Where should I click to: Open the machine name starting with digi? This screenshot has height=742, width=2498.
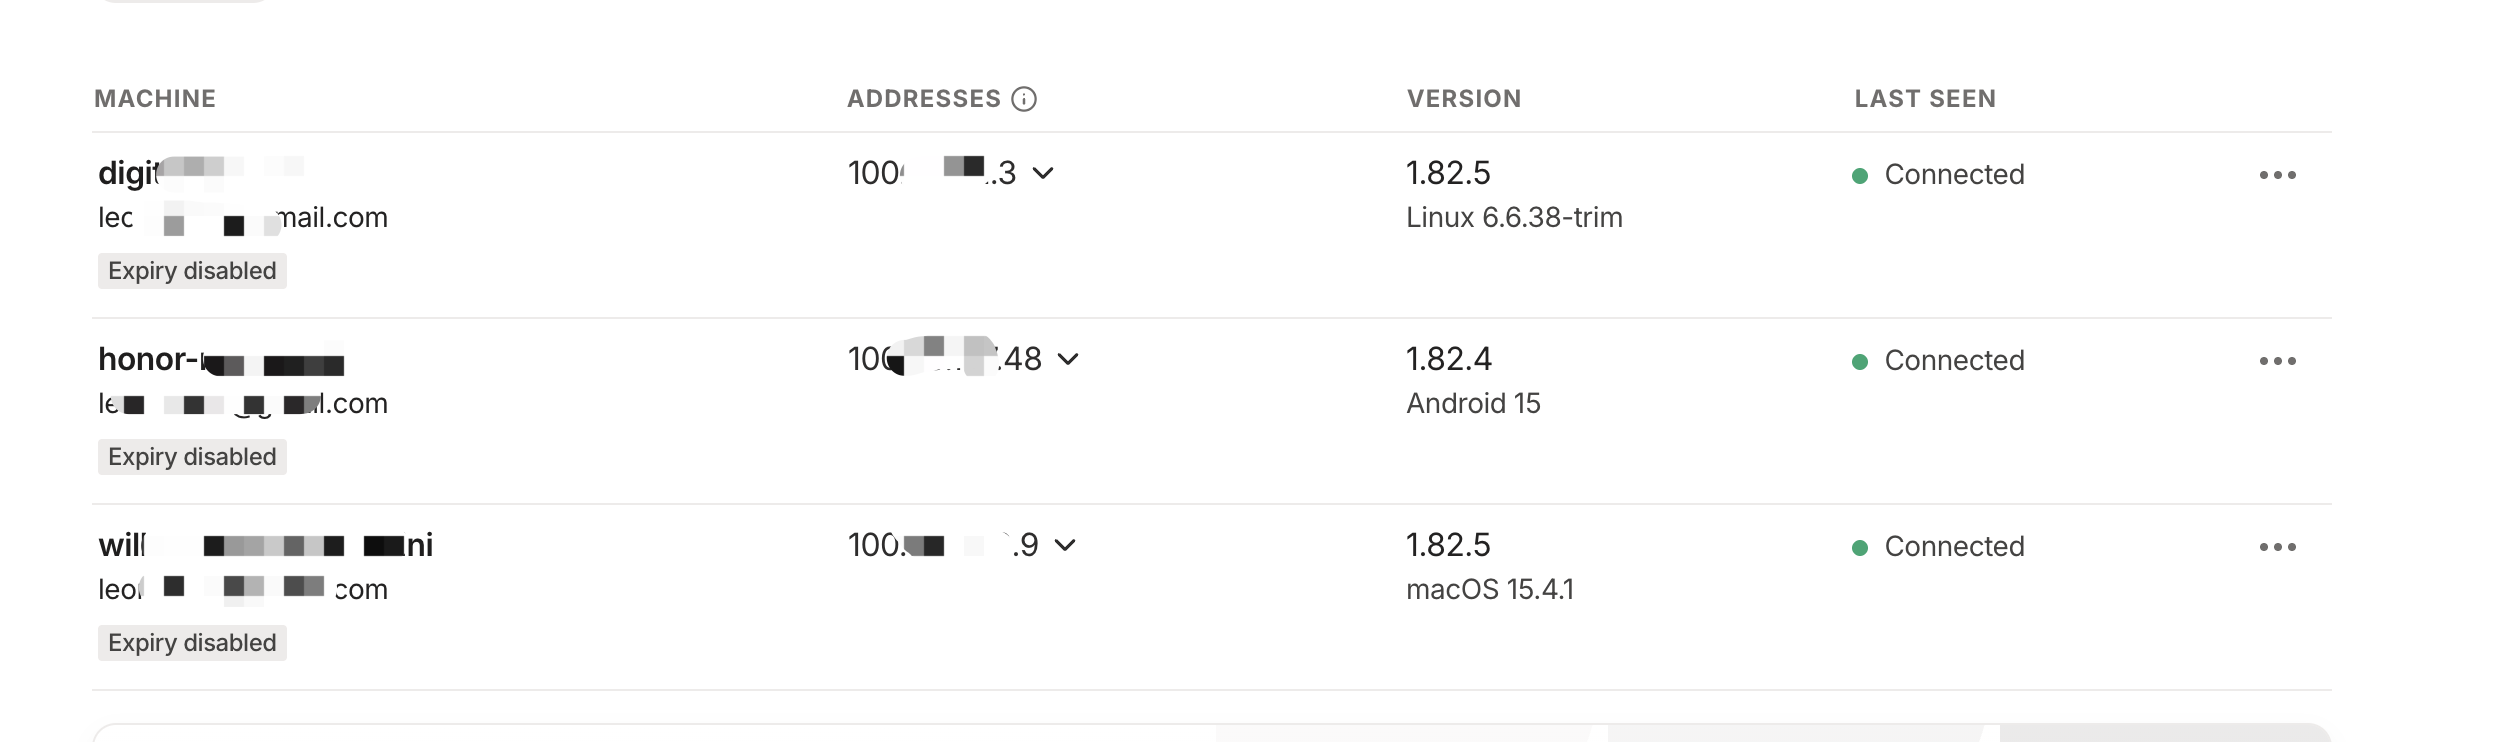click(x=200, y=172)
